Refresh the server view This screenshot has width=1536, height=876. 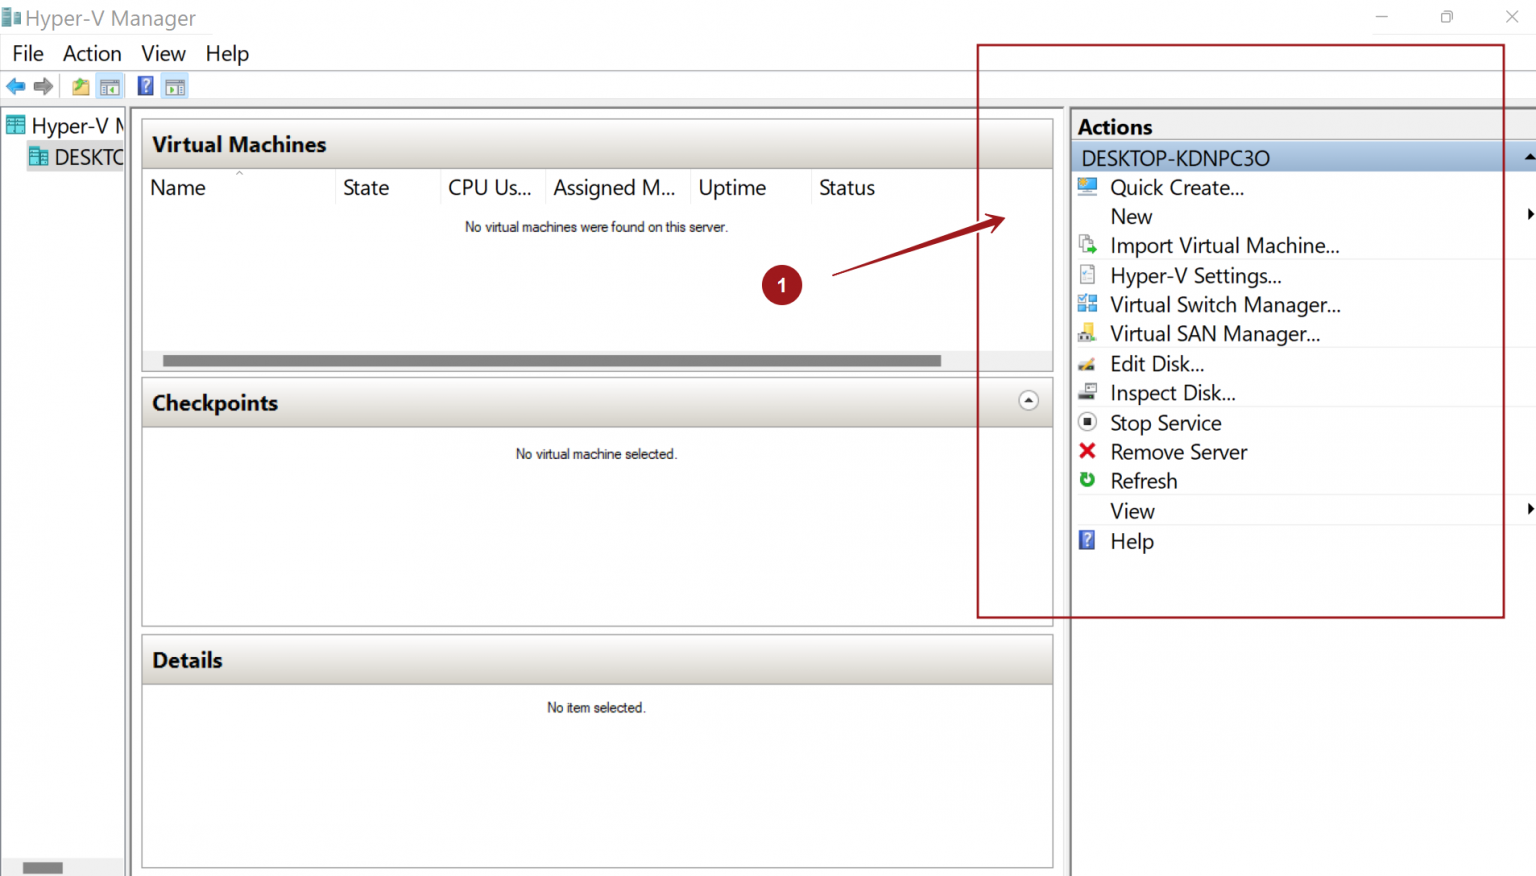[x=1087, y=480]
